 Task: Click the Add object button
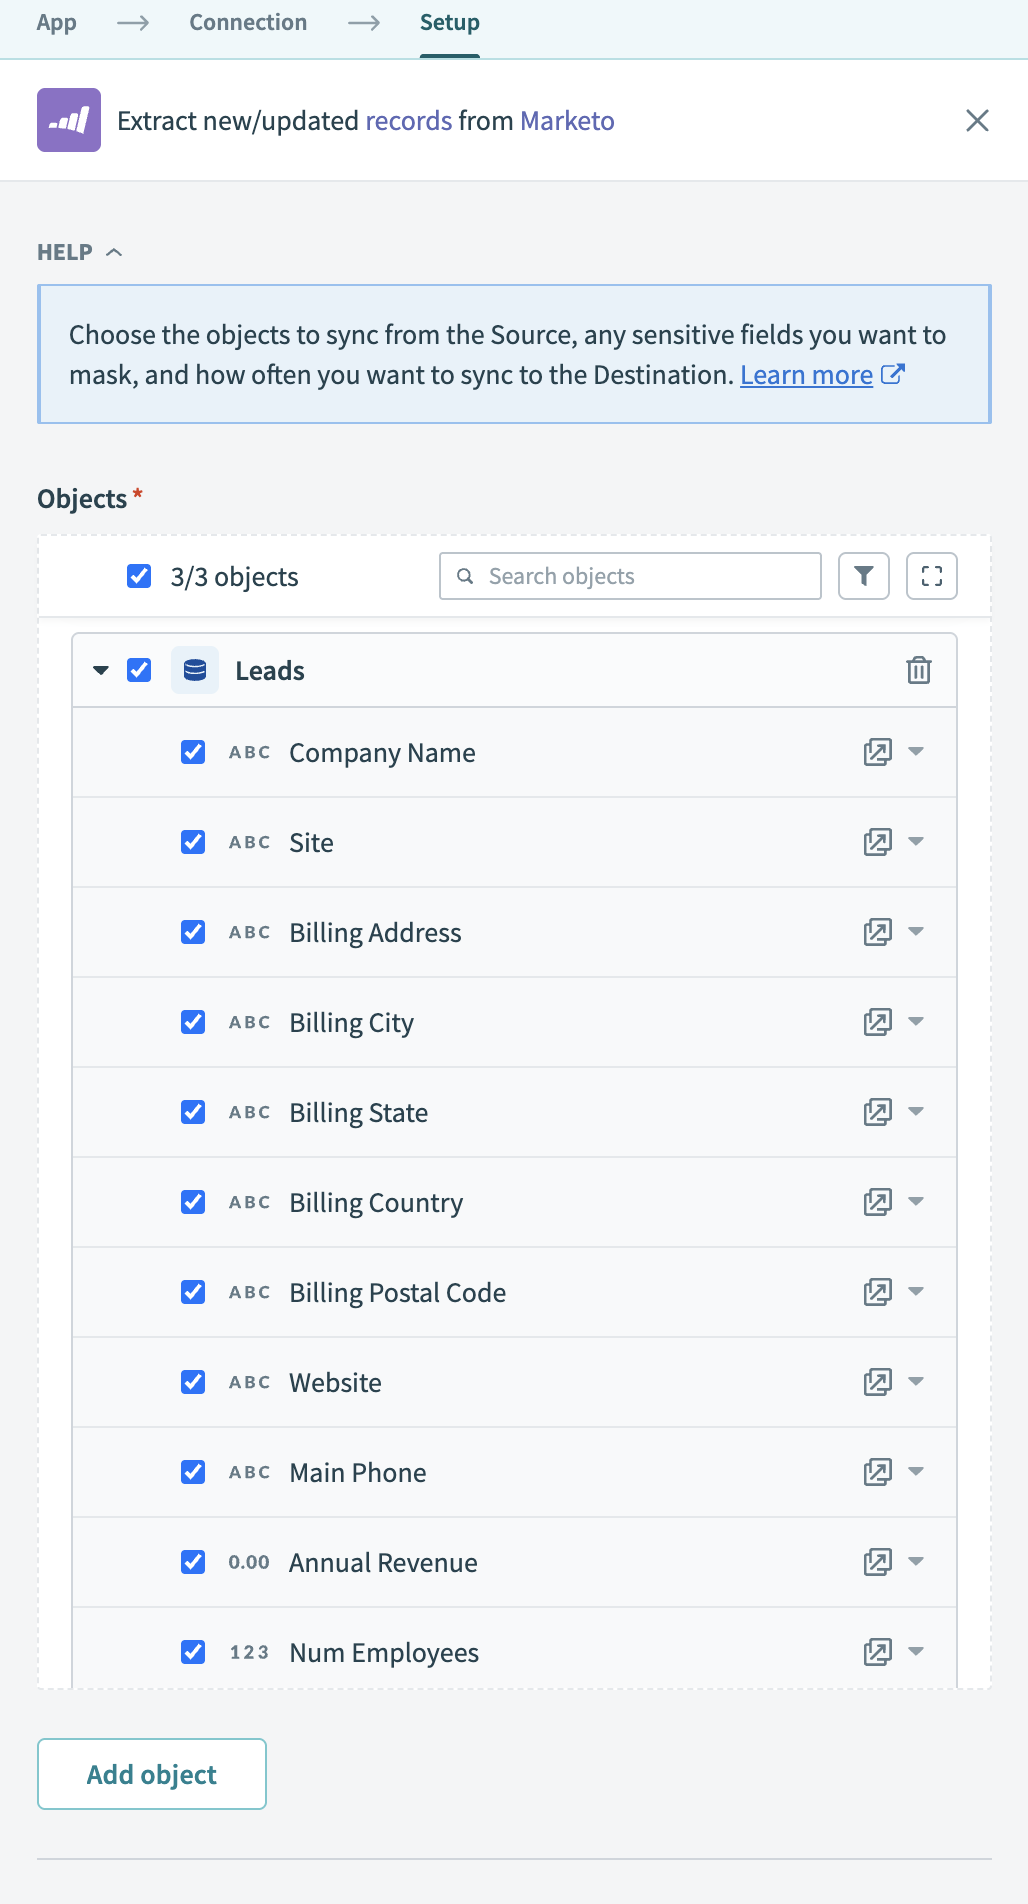152,1774
